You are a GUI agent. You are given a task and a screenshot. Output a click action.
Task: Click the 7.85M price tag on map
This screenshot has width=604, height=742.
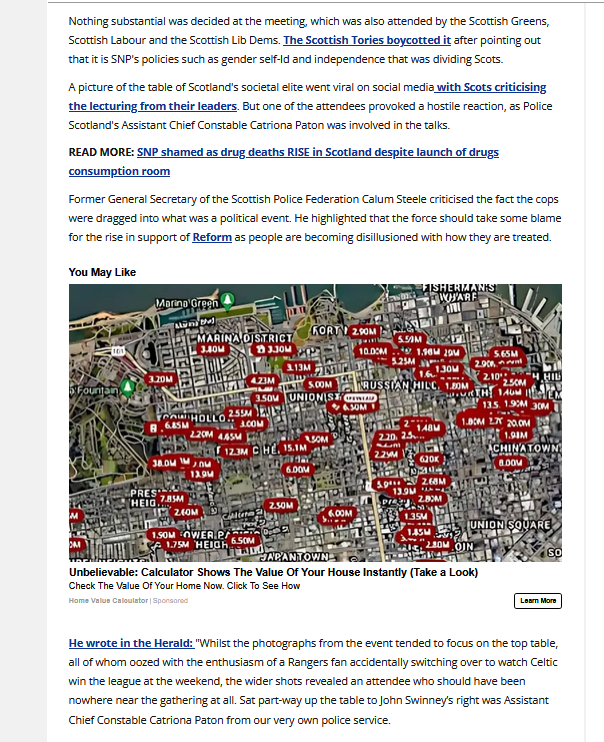pos(171,498)
